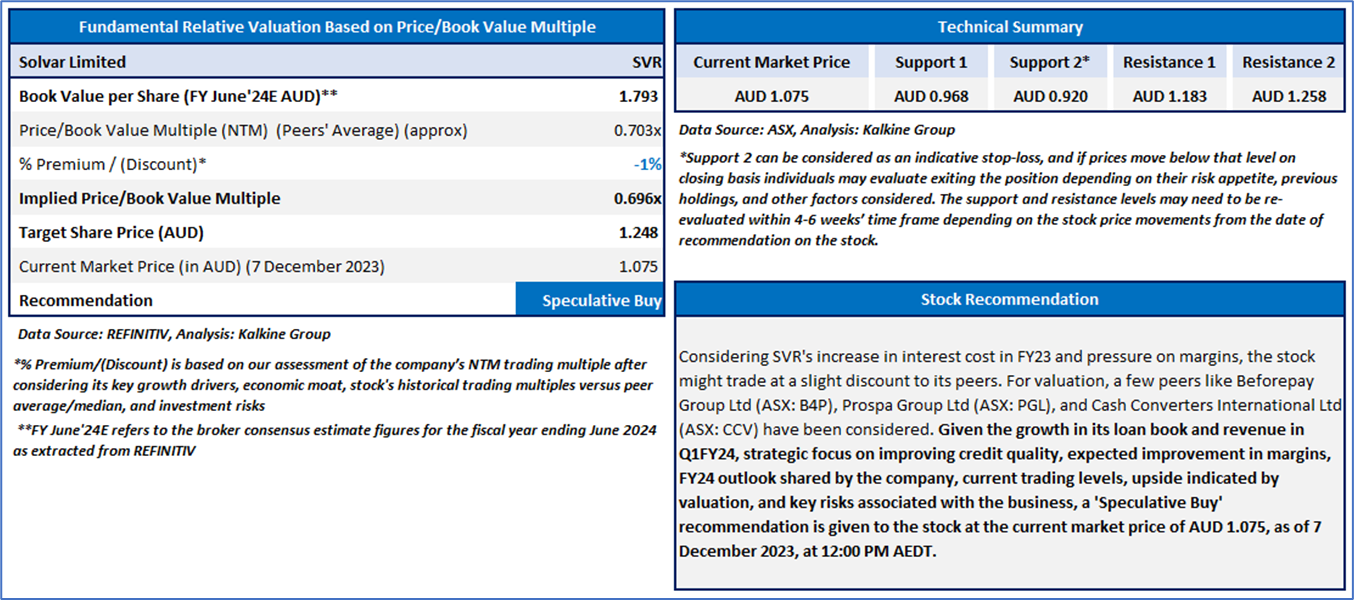Select the AUD 1.258 resistance value
This screenshot has width=1354, height=600.
point(1288,97)
